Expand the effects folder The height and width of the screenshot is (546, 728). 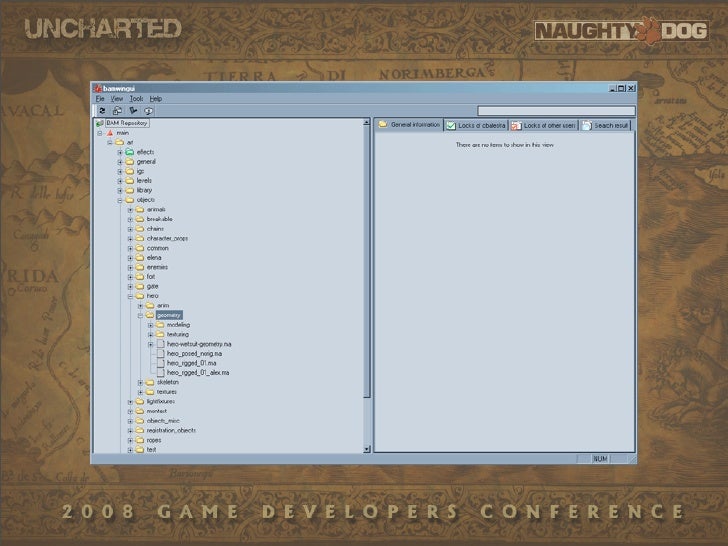(120, 152)
